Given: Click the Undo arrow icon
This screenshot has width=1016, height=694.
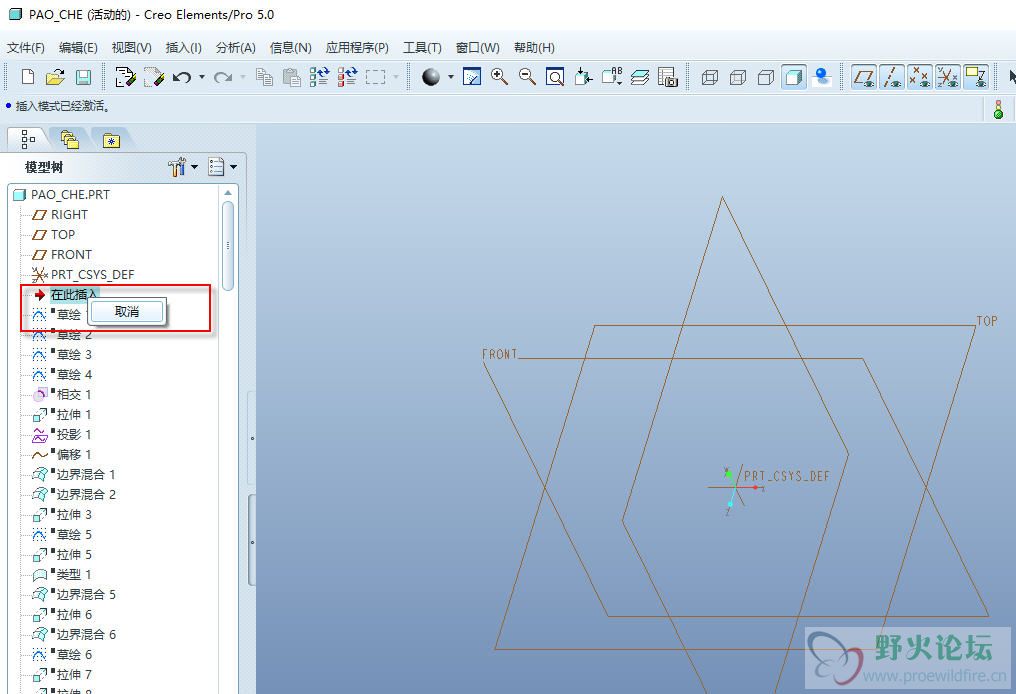Looking at the screenshot, I should click(x=182, y=77).
